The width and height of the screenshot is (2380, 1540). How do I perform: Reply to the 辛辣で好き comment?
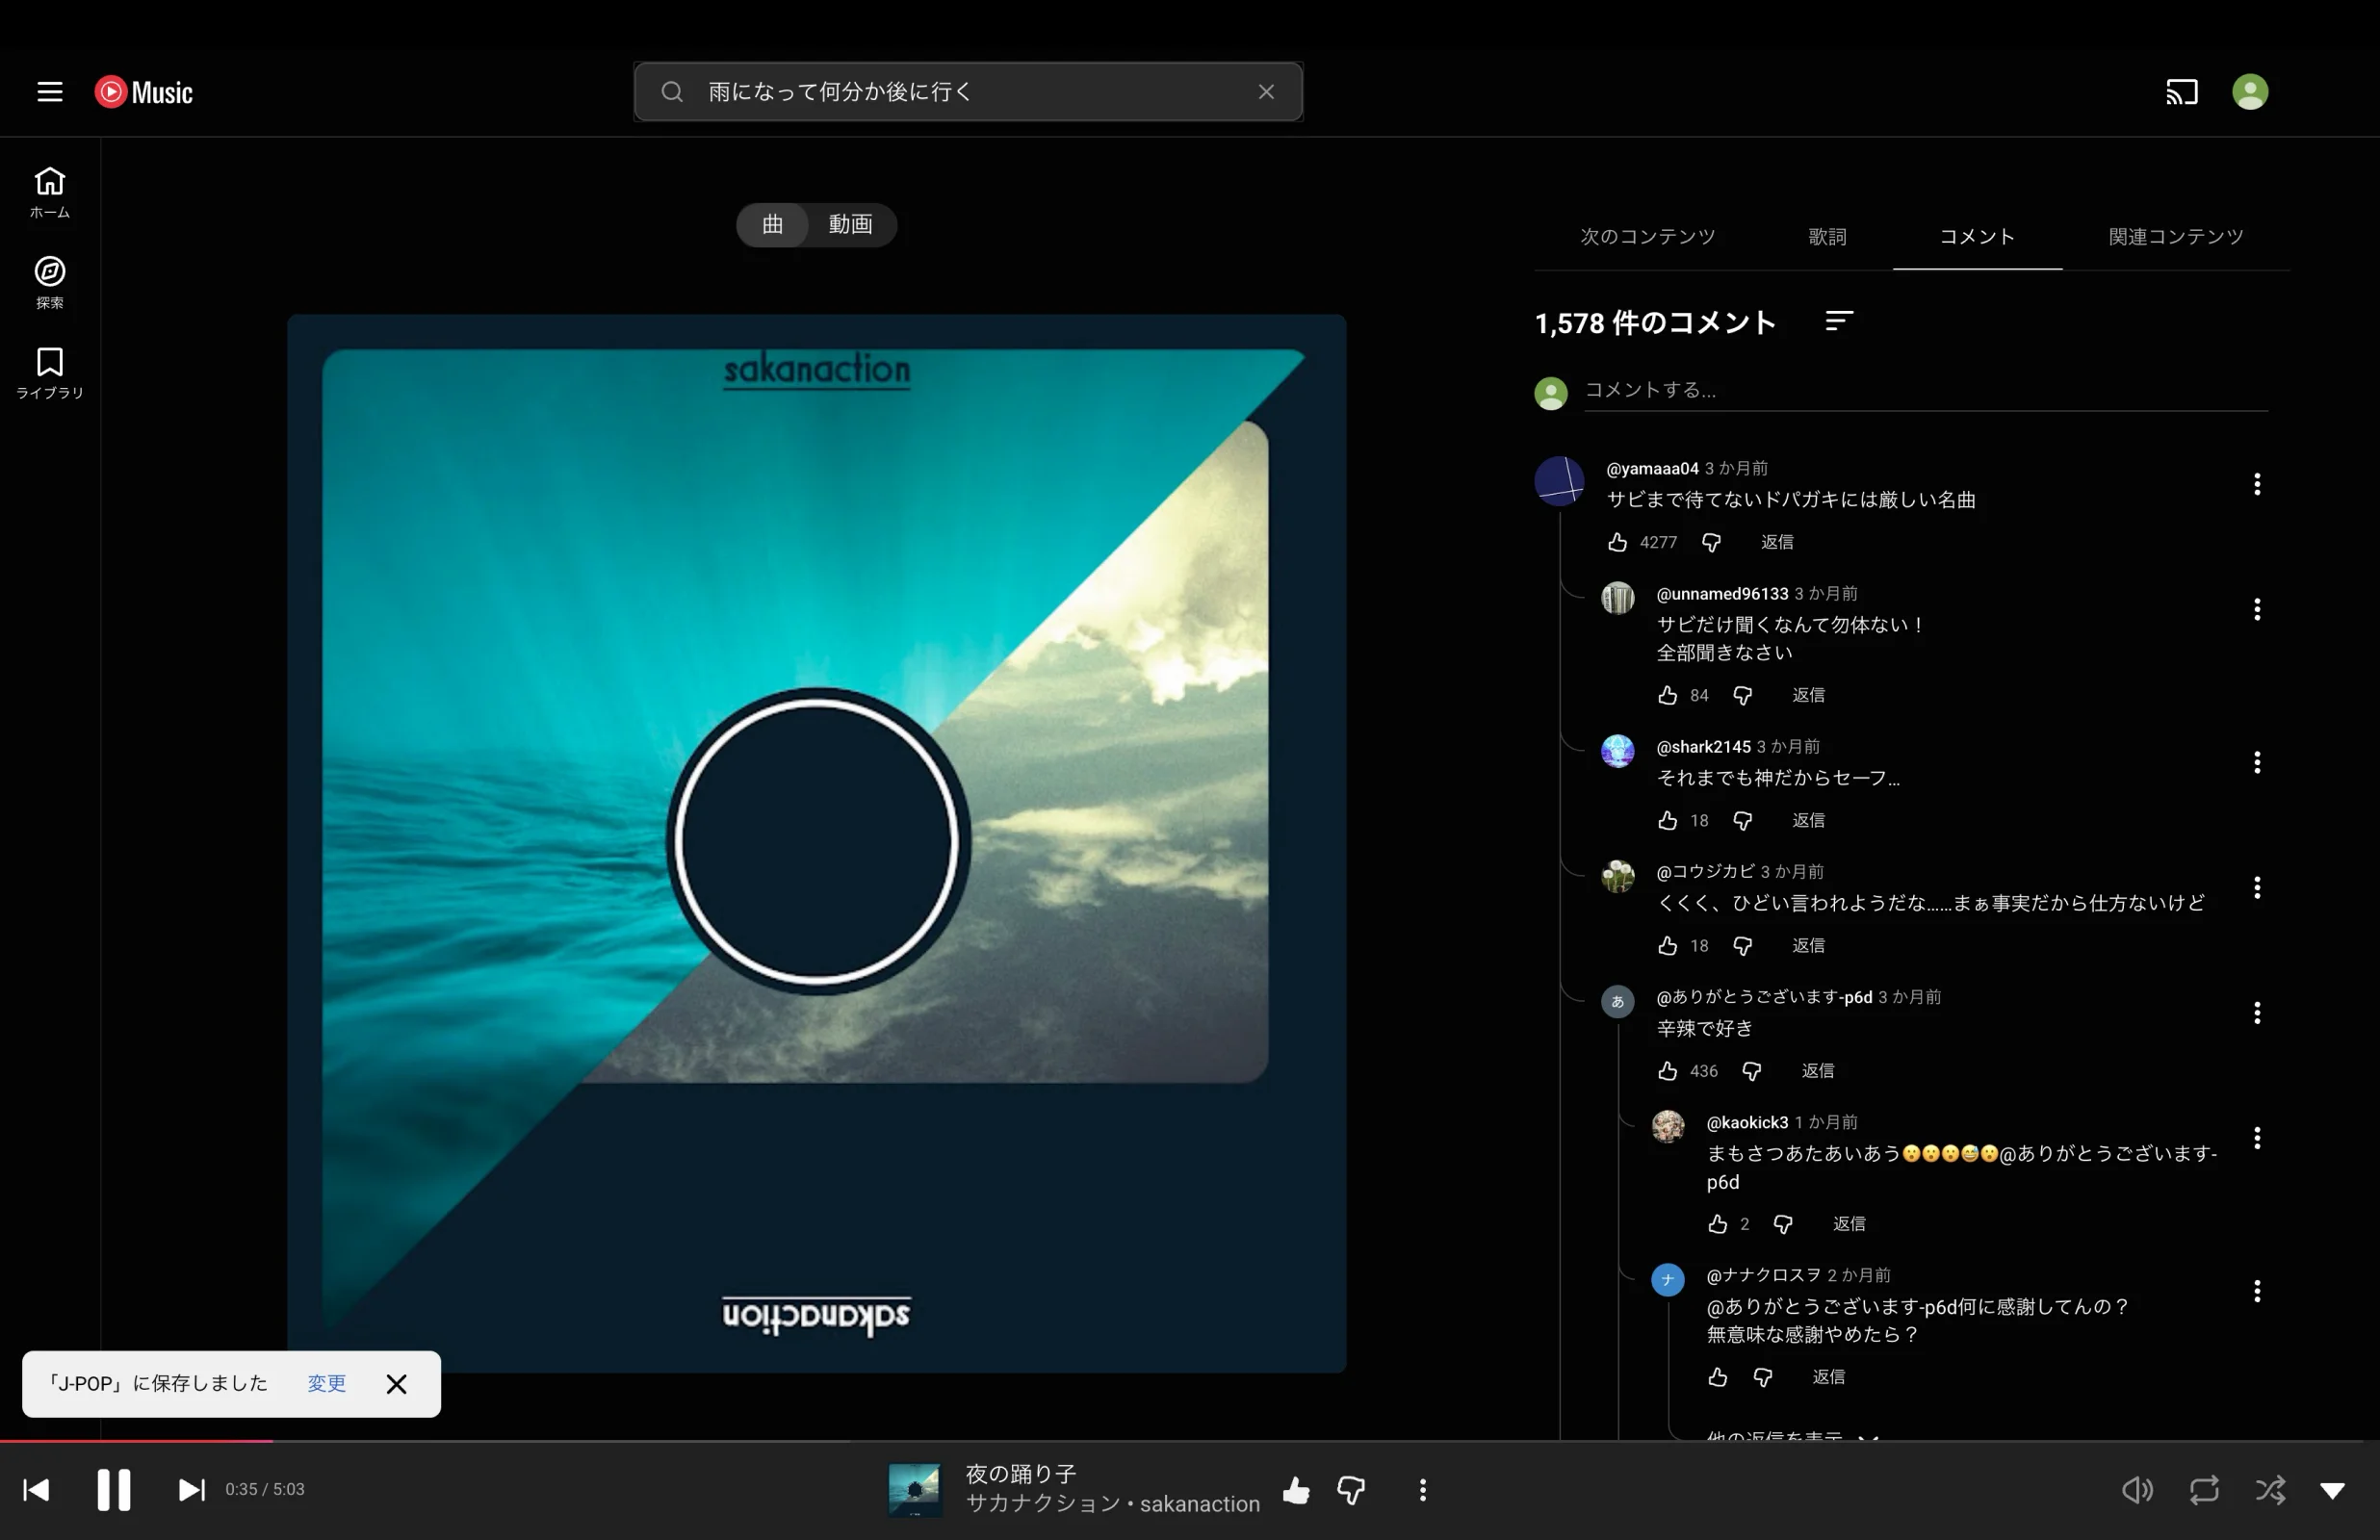1818,1071
